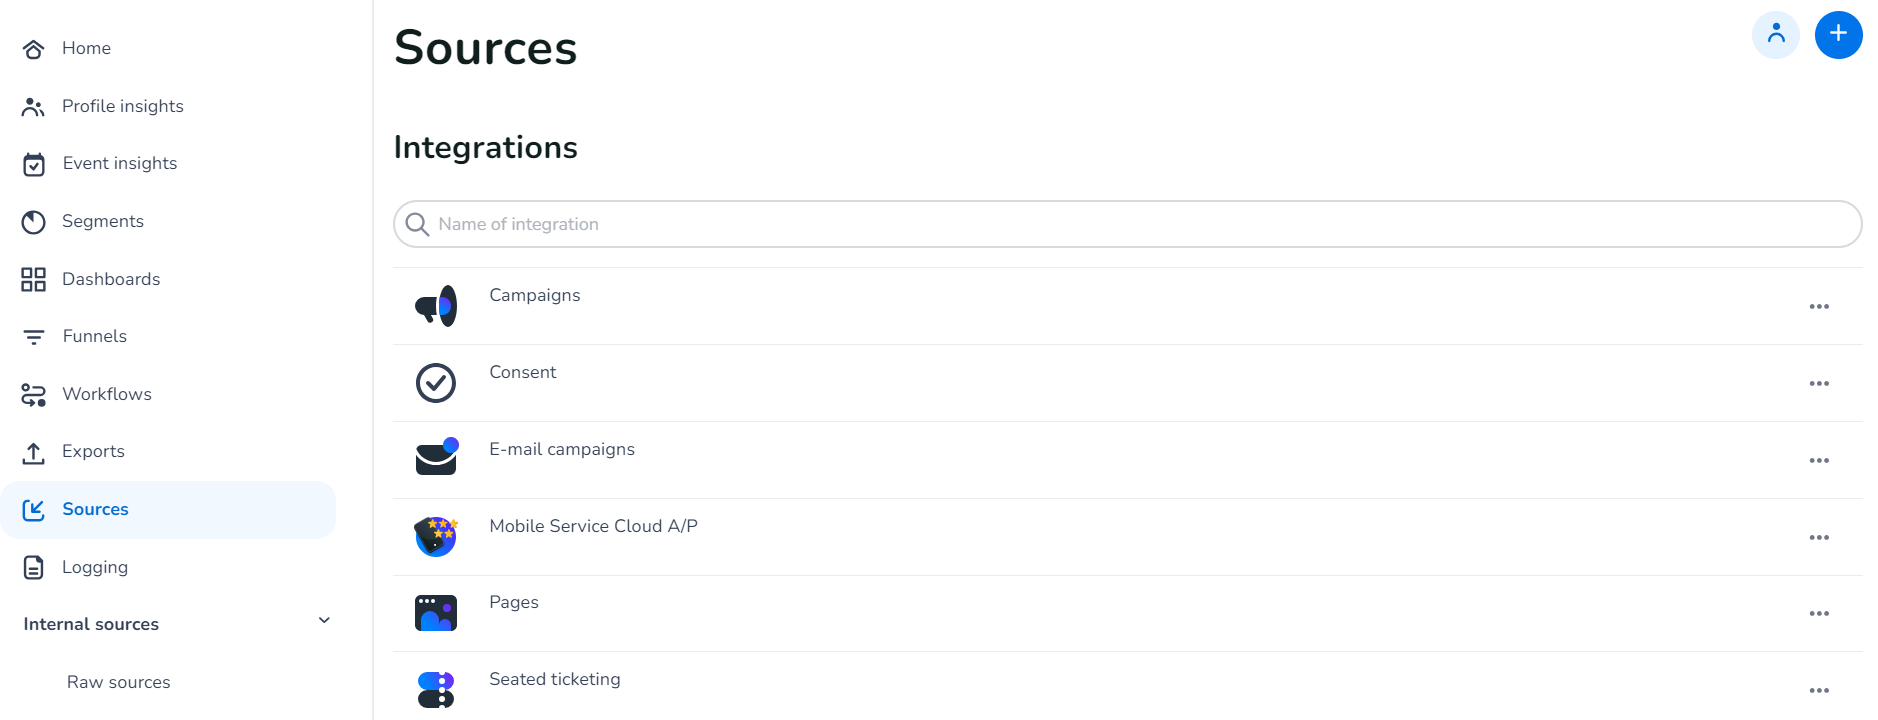
Task: Click the E-mail campaigns envelope icon
Action: 435,457
